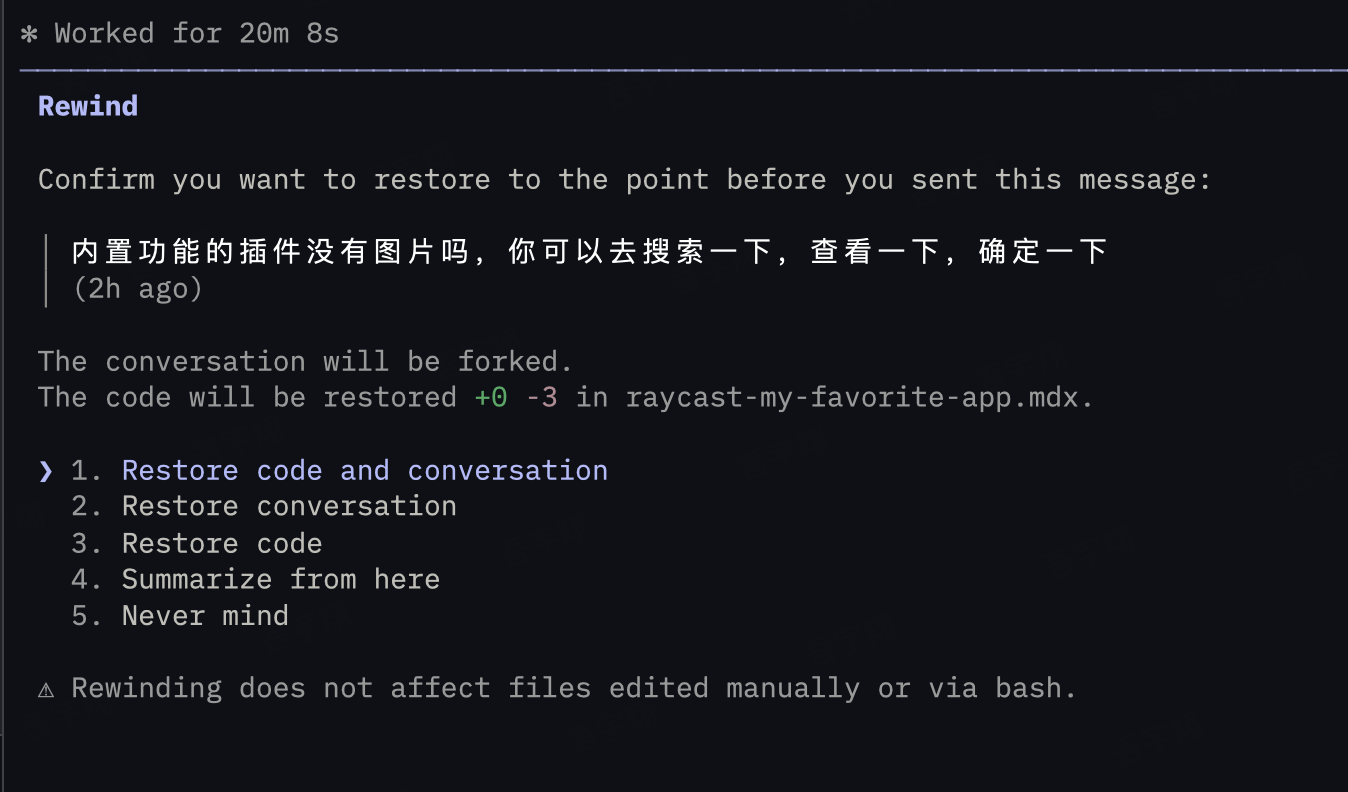Select the ❯ selection pointer arrow
This screenshot has height=792, width=1348.
pyautogui.click(x=44, y=470)
